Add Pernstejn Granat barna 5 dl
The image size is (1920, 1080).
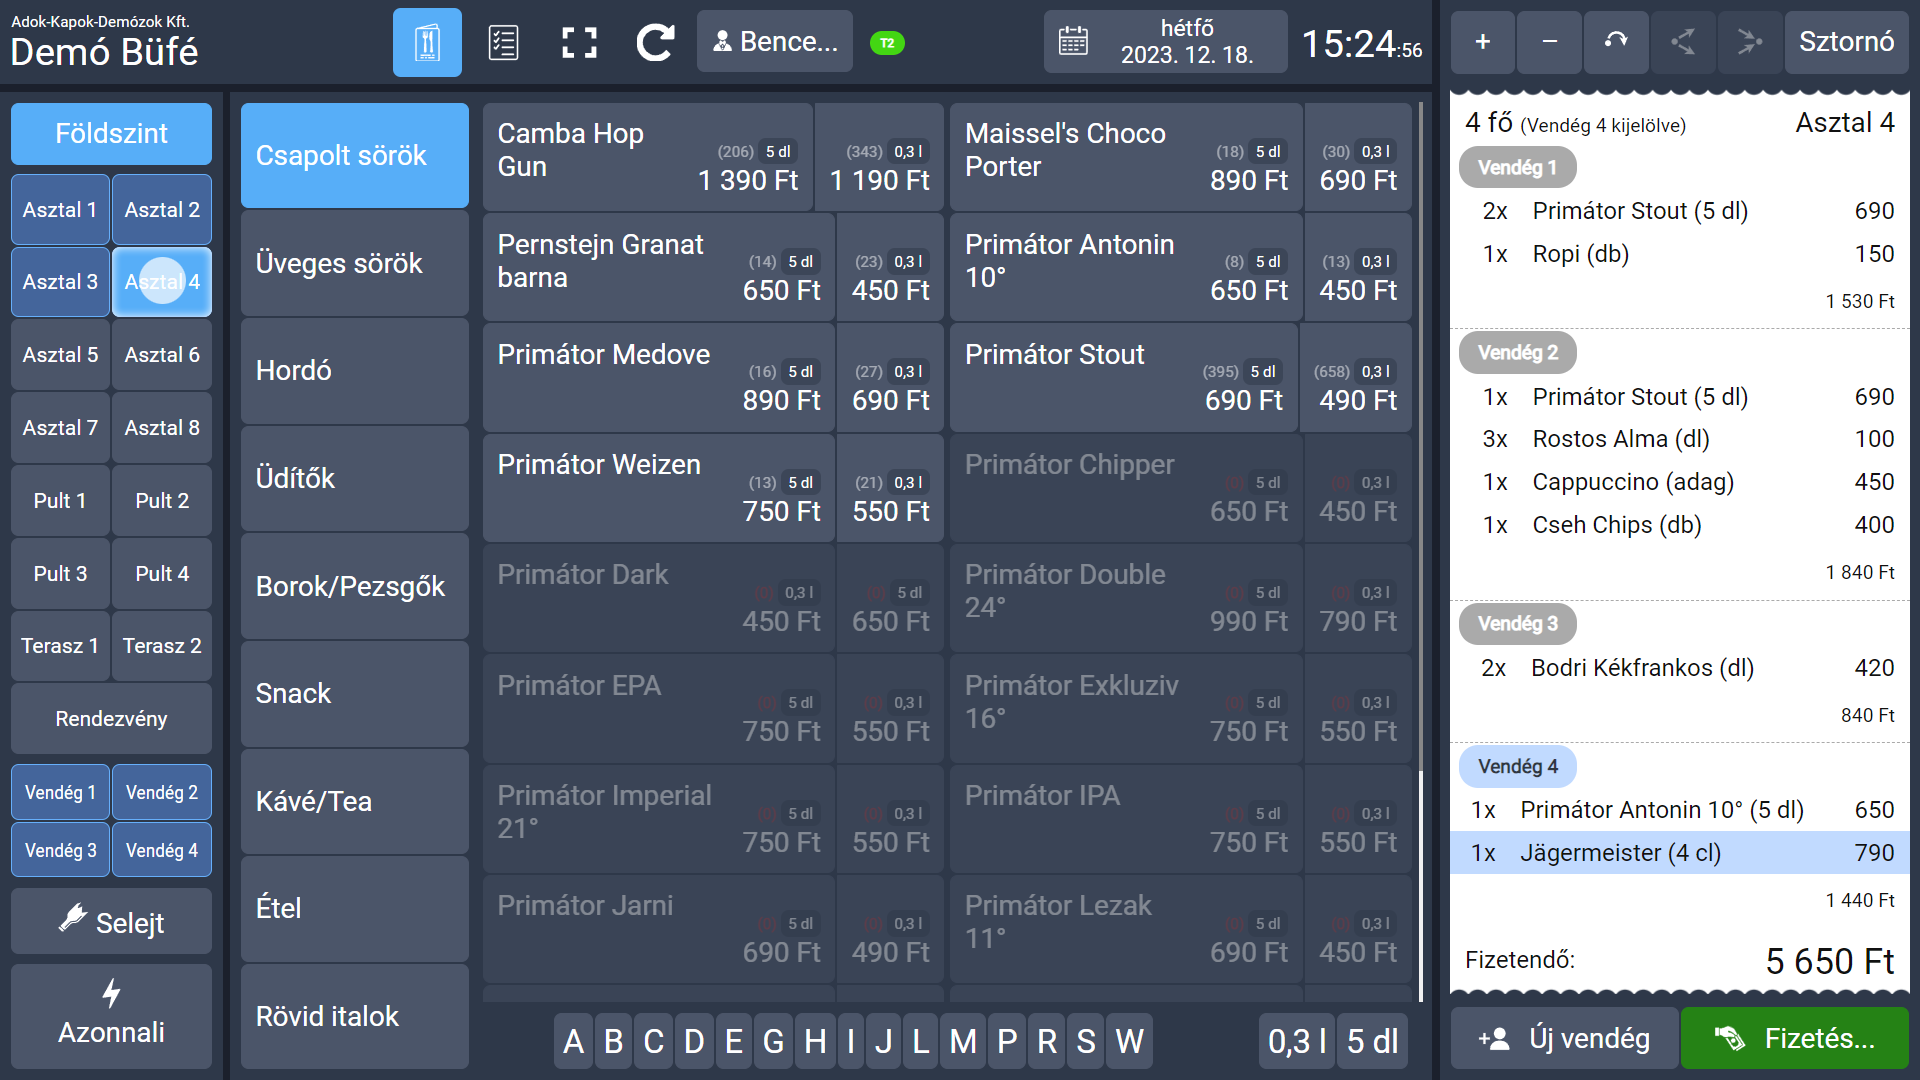tap(659, 267)
